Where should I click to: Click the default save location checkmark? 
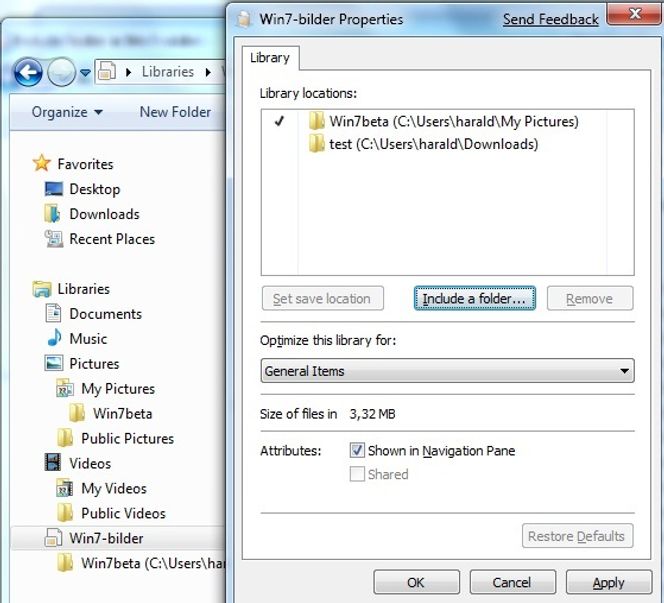[x=279, y=122]
